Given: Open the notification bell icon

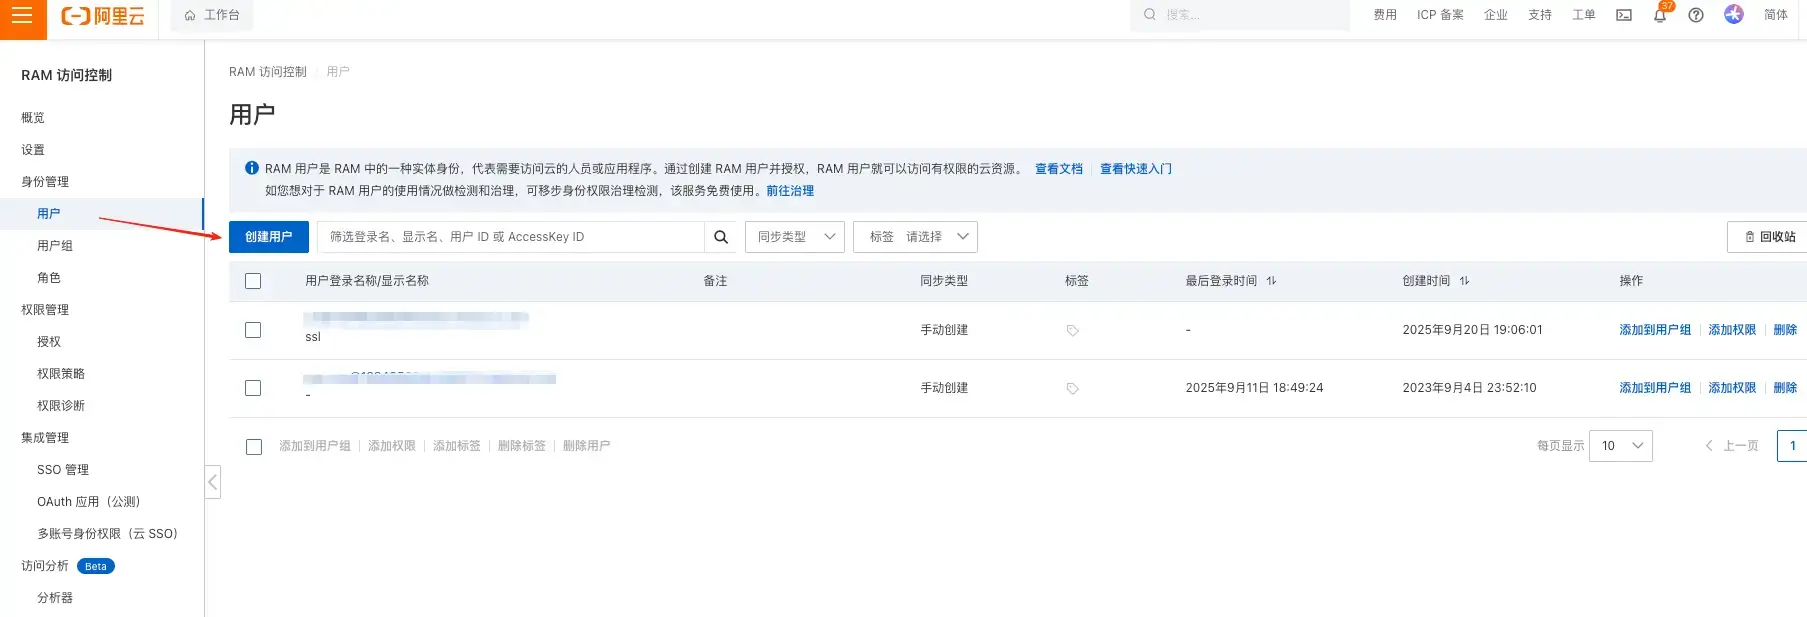Looking at the screenshot, I should pos(1660,15).
